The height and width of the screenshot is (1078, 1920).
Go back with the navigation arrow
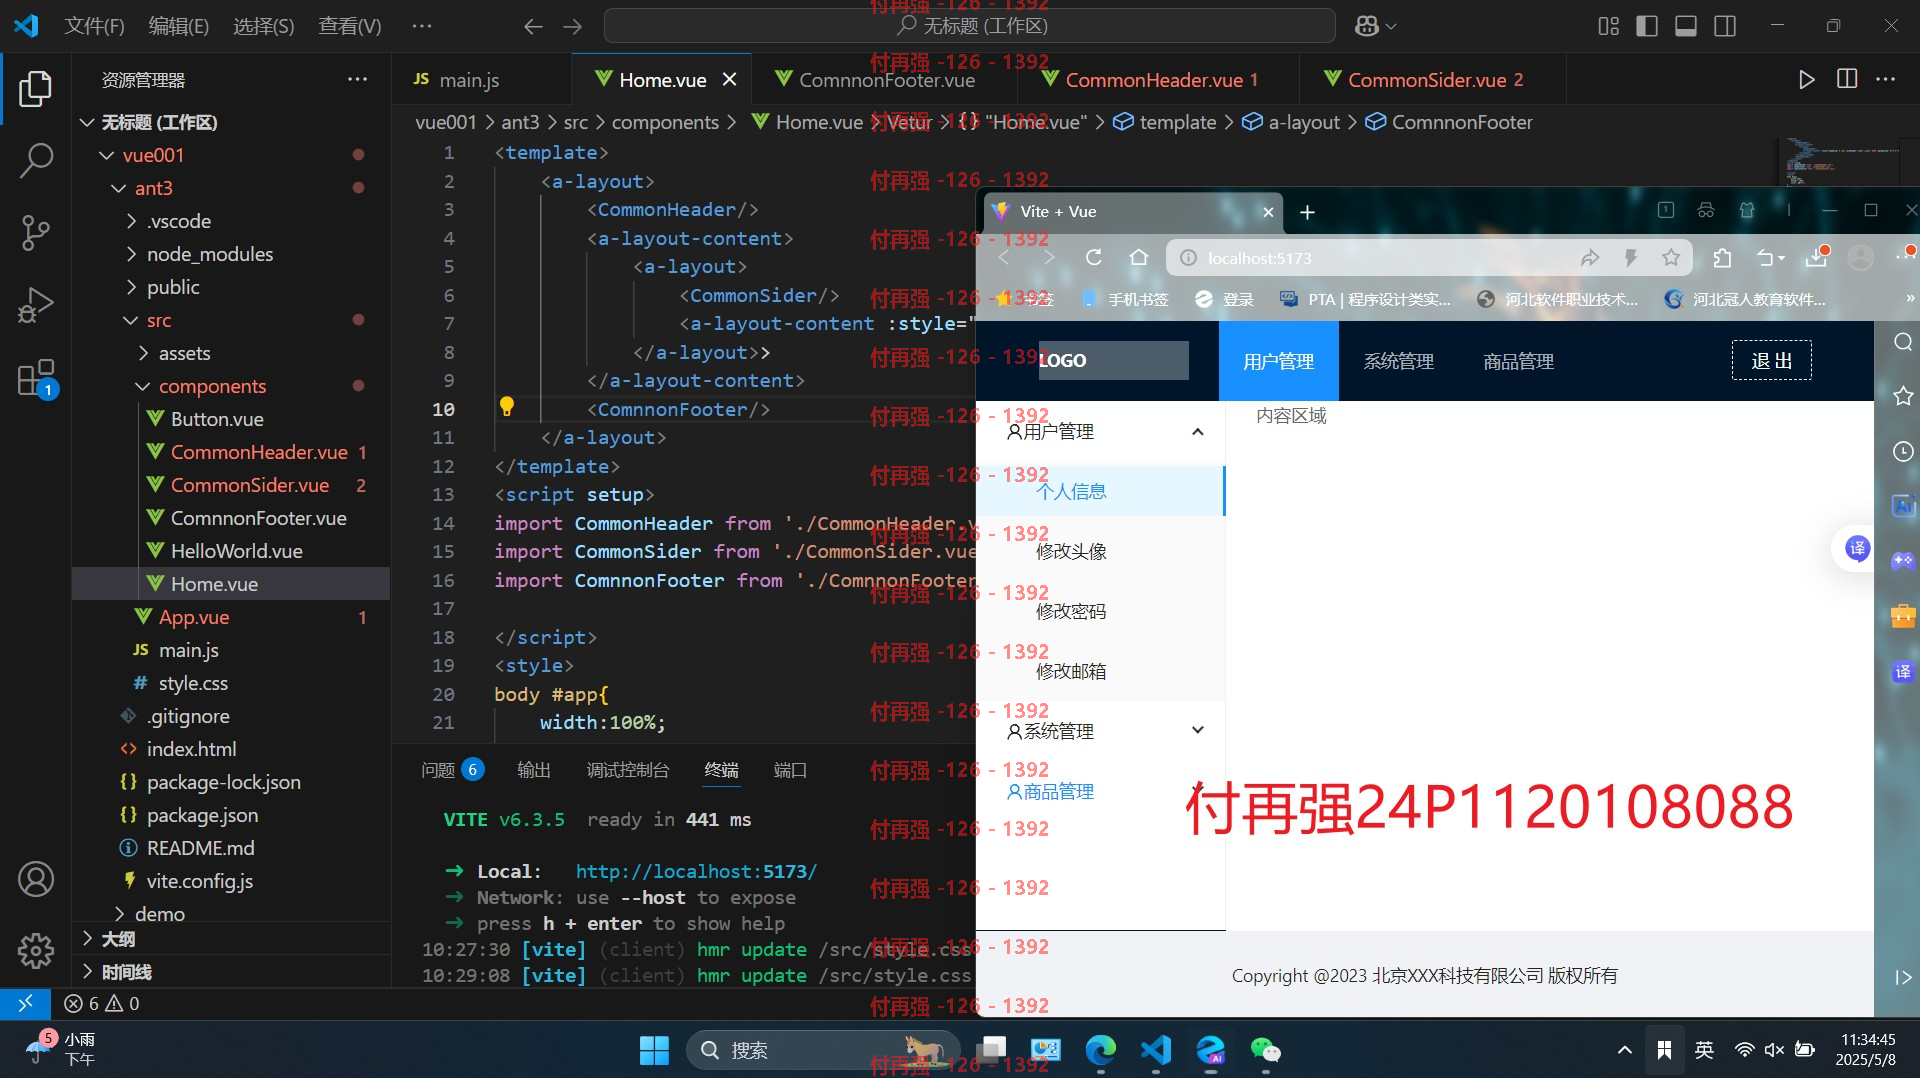[533, 26]
